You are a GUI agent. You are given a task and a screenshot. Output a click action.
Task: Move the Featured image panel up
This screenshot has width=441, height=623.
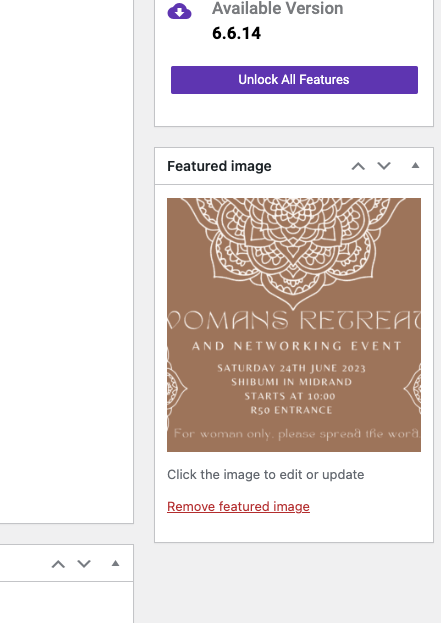pos(358,166)
